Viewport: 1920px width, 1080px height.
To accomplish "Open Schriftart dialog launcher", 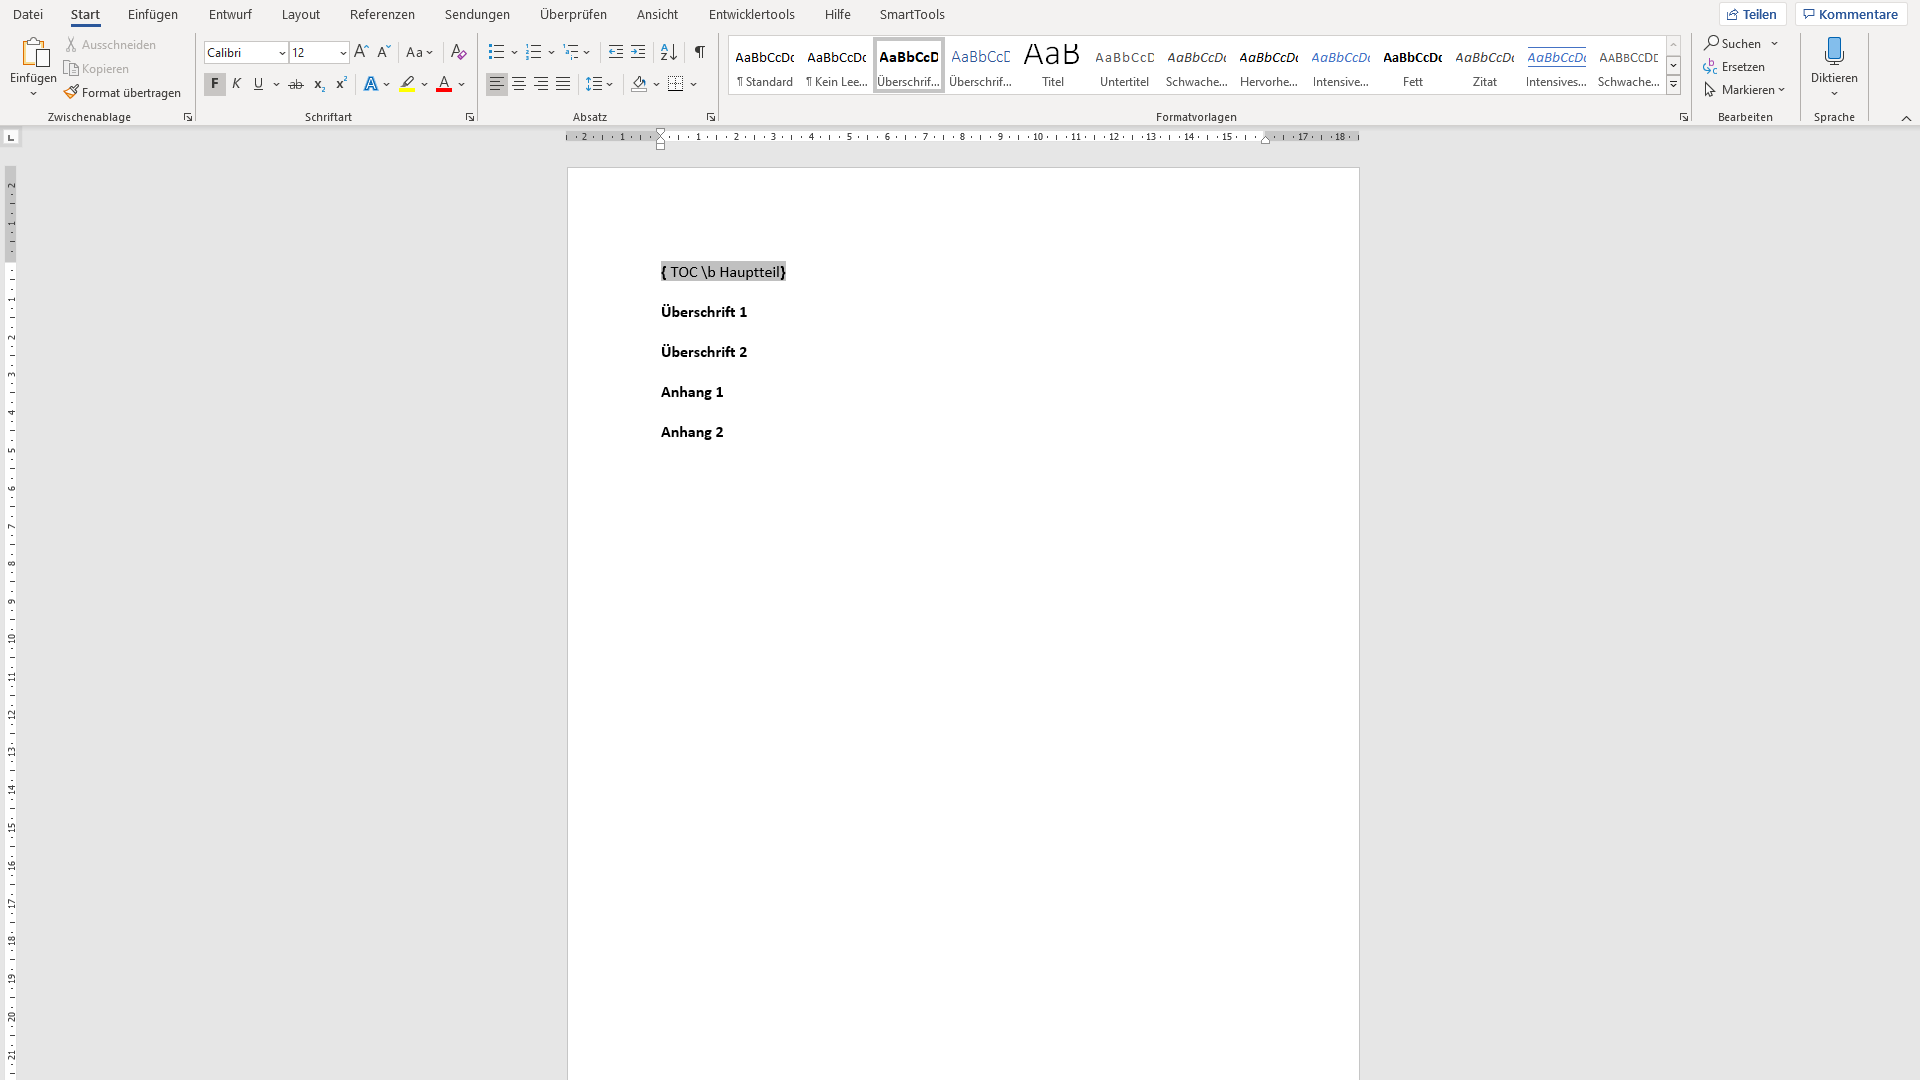I will pos(470,117).
